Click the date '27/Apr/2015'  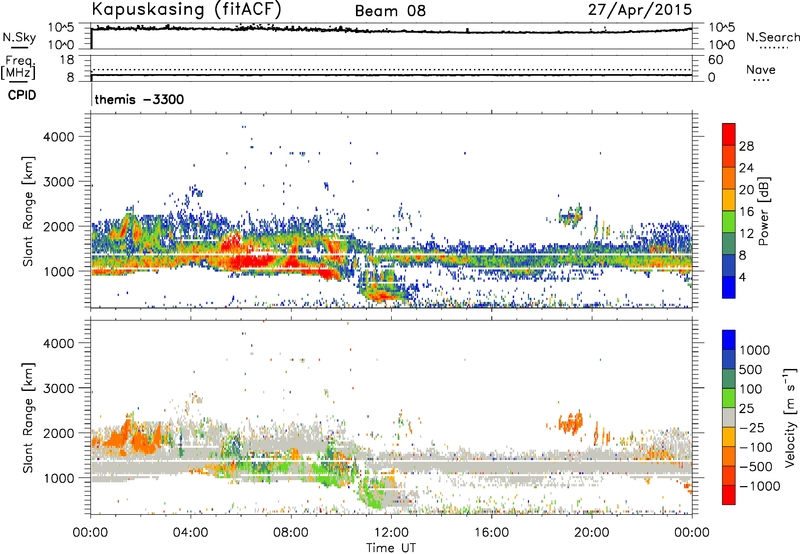[x=640, y=10]
